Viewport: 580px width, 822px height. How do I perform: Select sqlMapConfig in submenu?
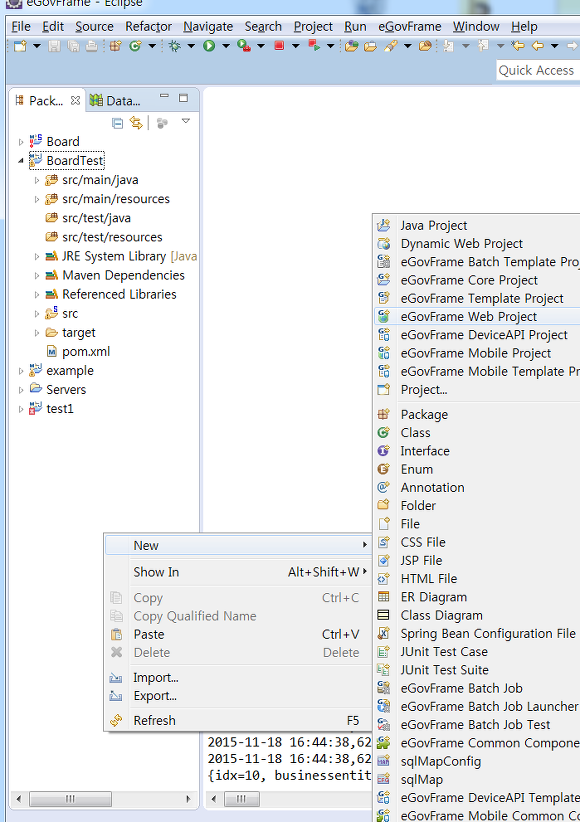[x=477, y=761]
